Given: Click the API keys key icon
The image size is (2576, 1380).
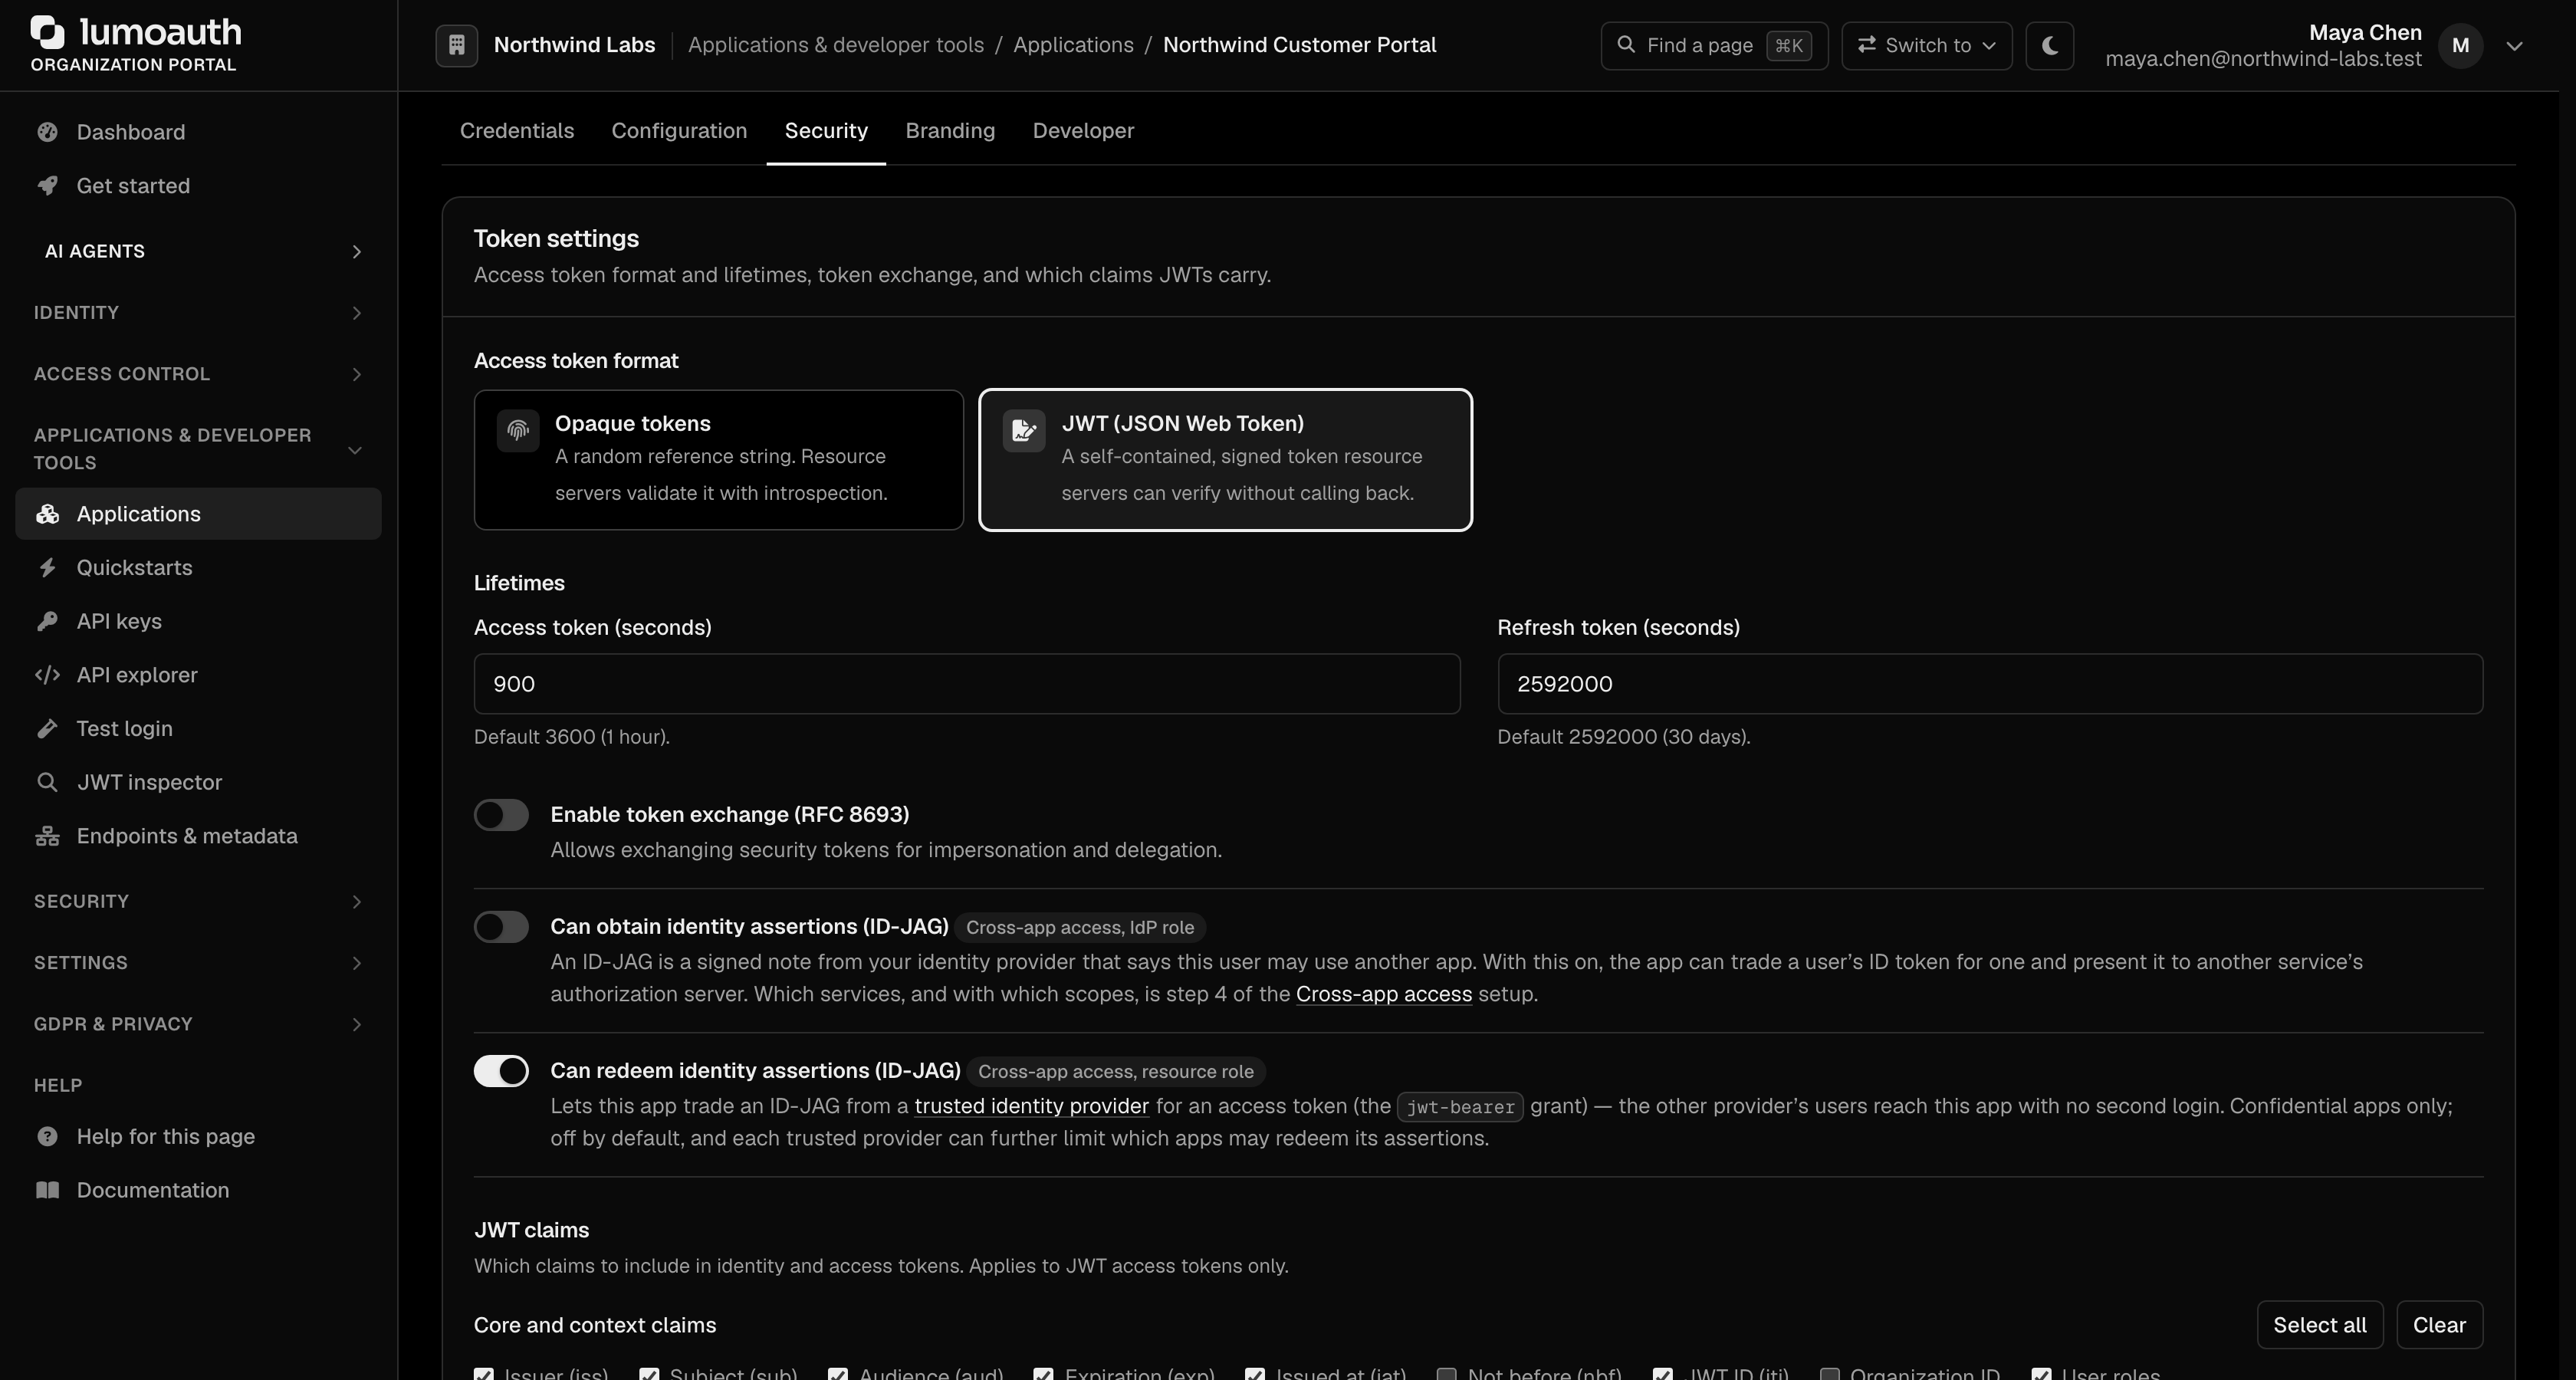Looking at the screenshot, I should (x=47, y=622).
